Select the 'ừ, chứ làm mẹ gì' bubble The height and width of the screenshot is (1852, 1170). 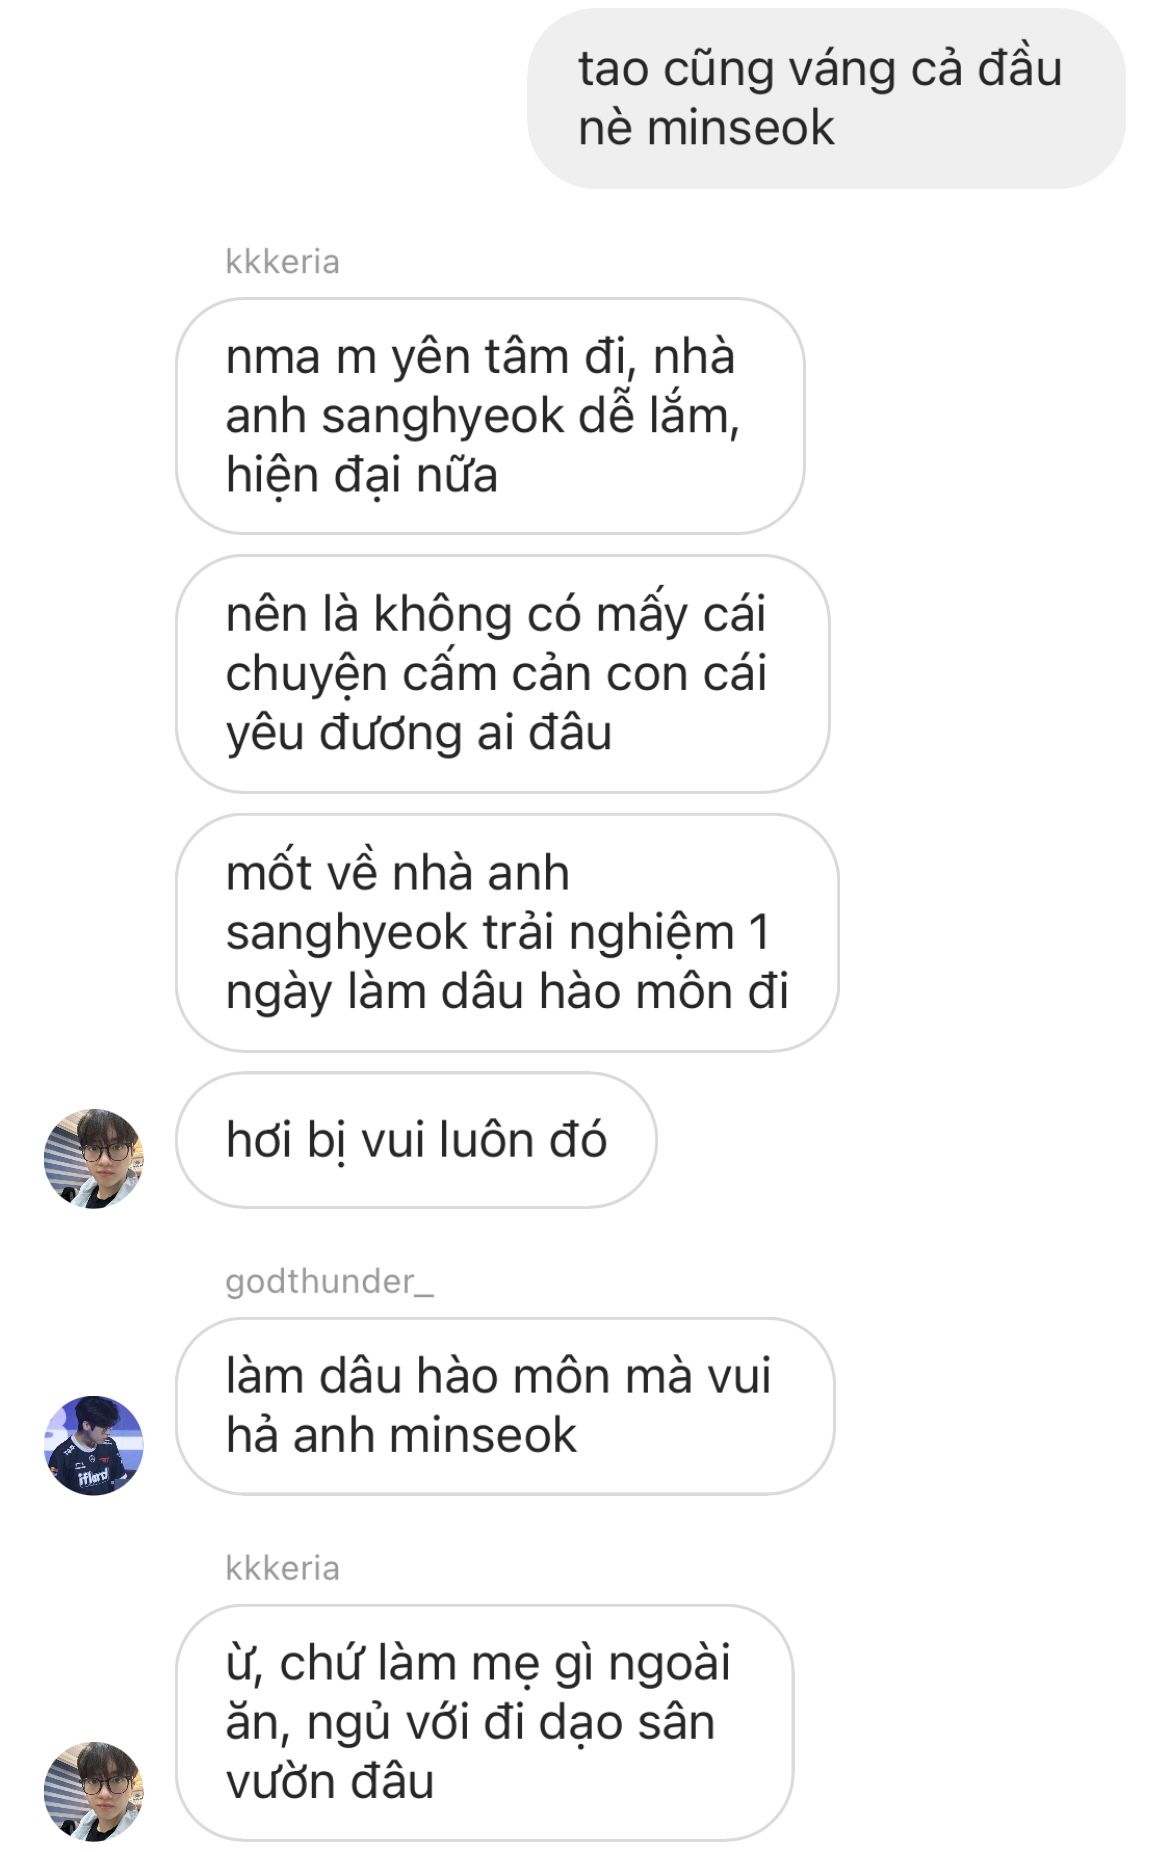[484, 1722]
